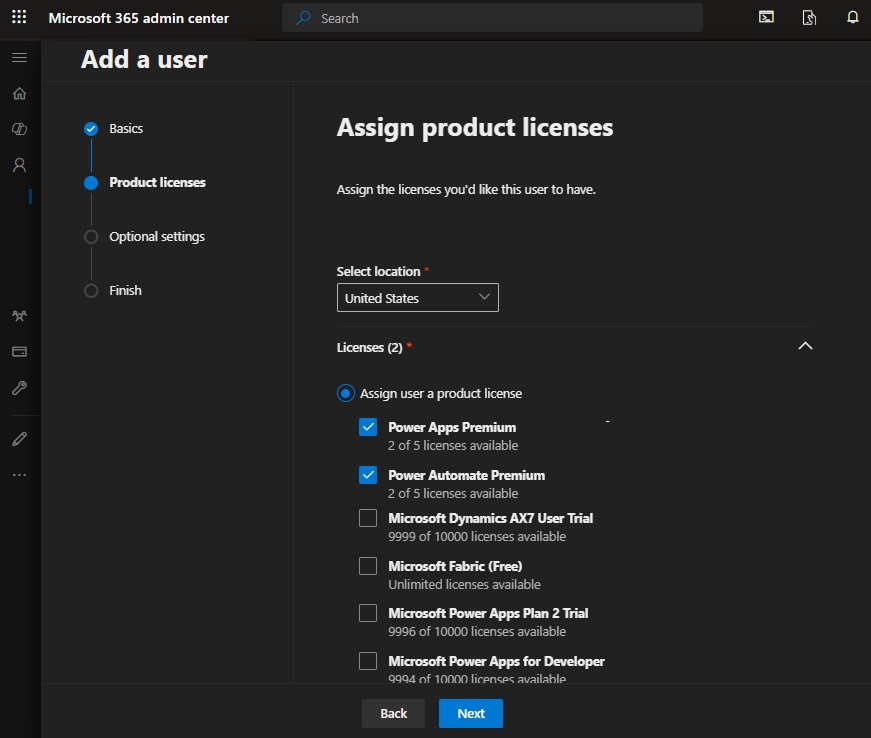Click the Assign product licenses heading
The image size is (871, 738).
(475, 128)
